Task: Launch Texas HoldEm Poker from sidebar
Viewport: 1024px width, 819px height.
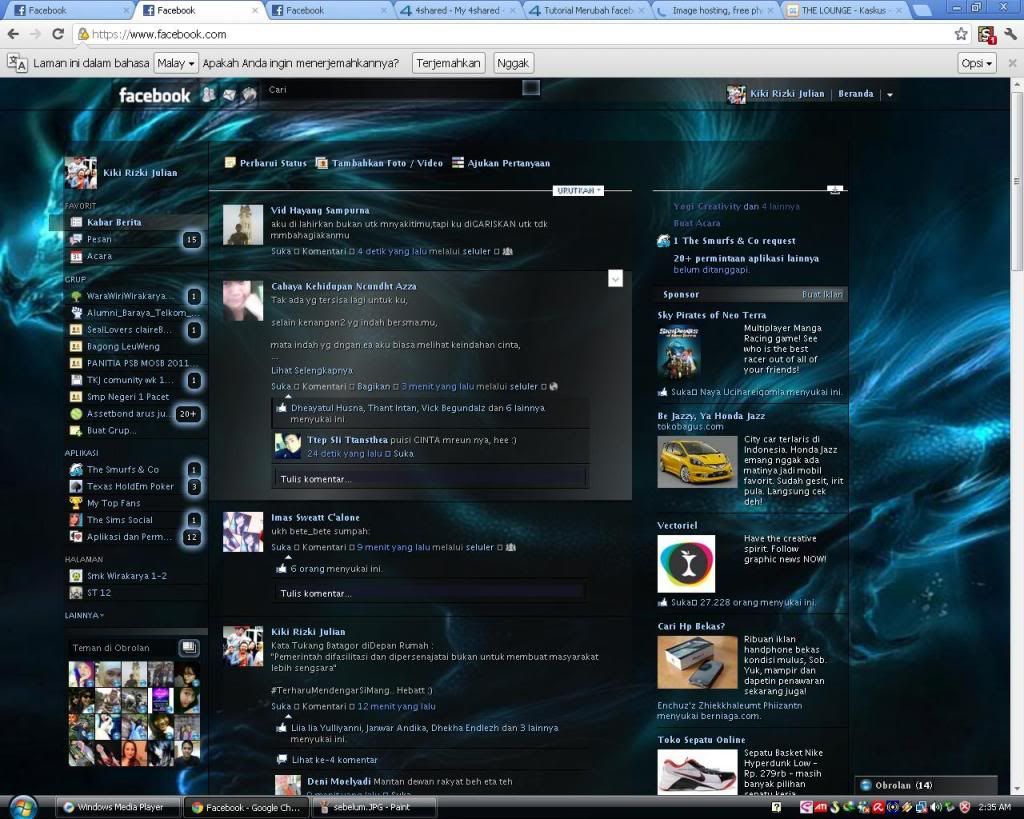Action: [129, 486]
